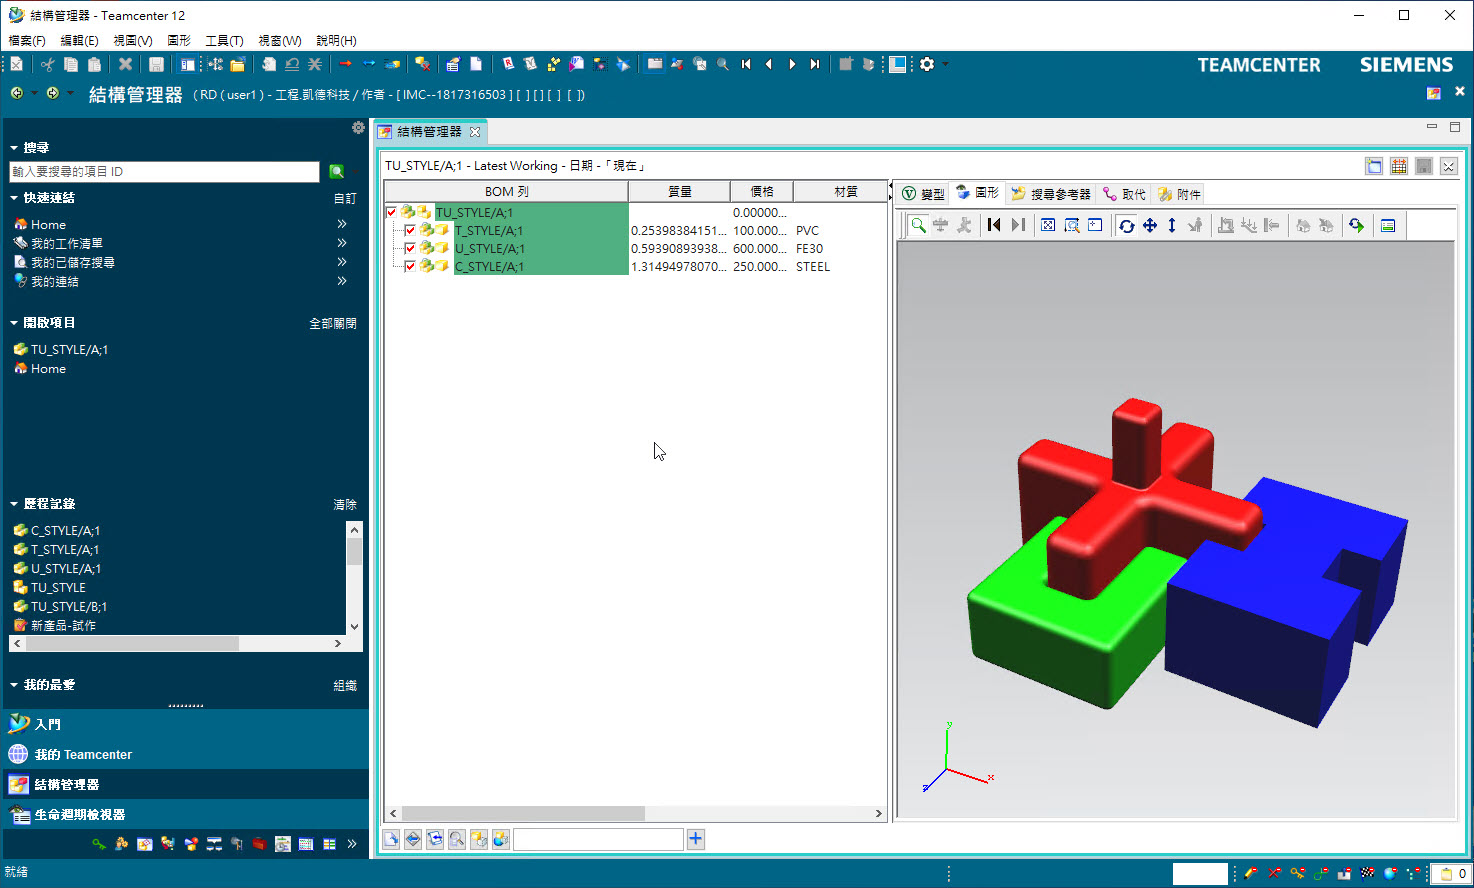Expand the chevron next to 我的工作清單
The width and height of the screenshot is (1474, 888).
tap(342, 243)
